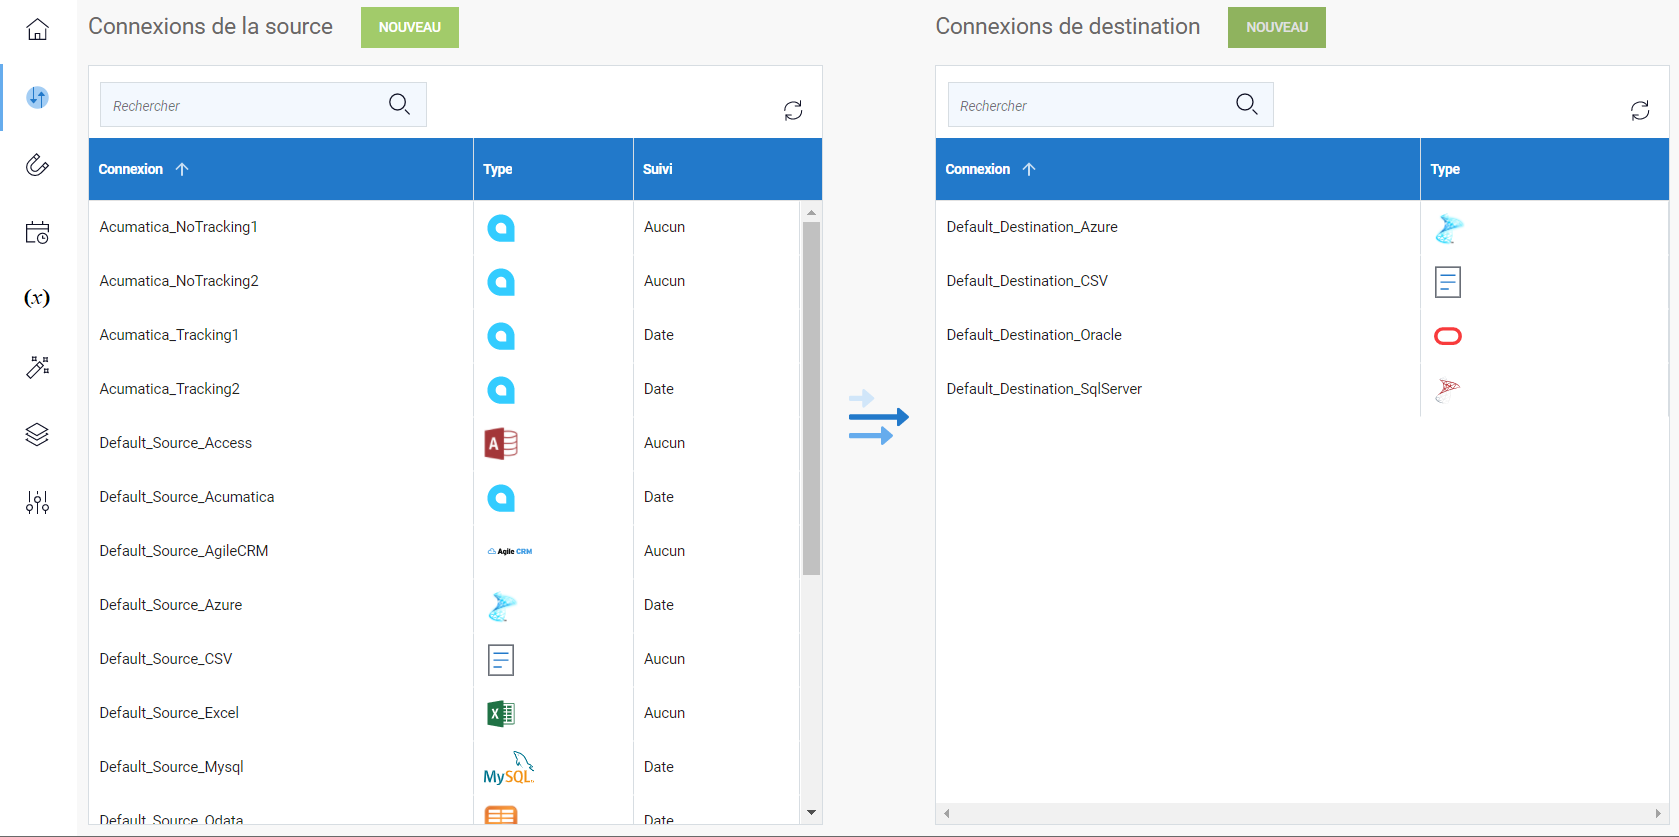Click the transfer arrows between panels
The image size is (1679, 837).
[878, 417]
